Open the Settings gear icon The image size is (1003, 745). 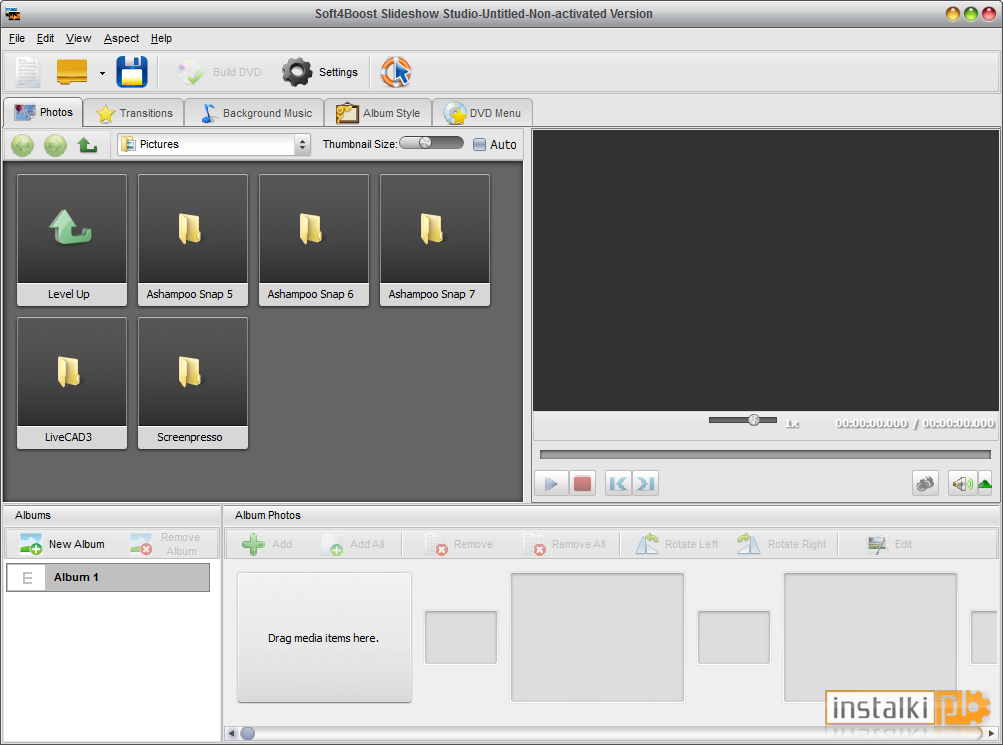click(x=297, y=72)
